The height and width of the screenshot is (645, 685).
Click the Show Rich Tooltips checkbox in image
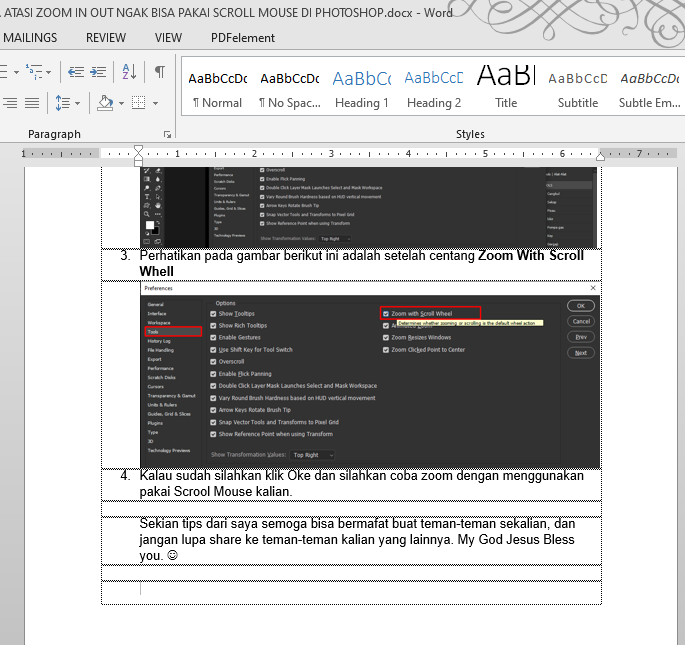pos(213,326)
